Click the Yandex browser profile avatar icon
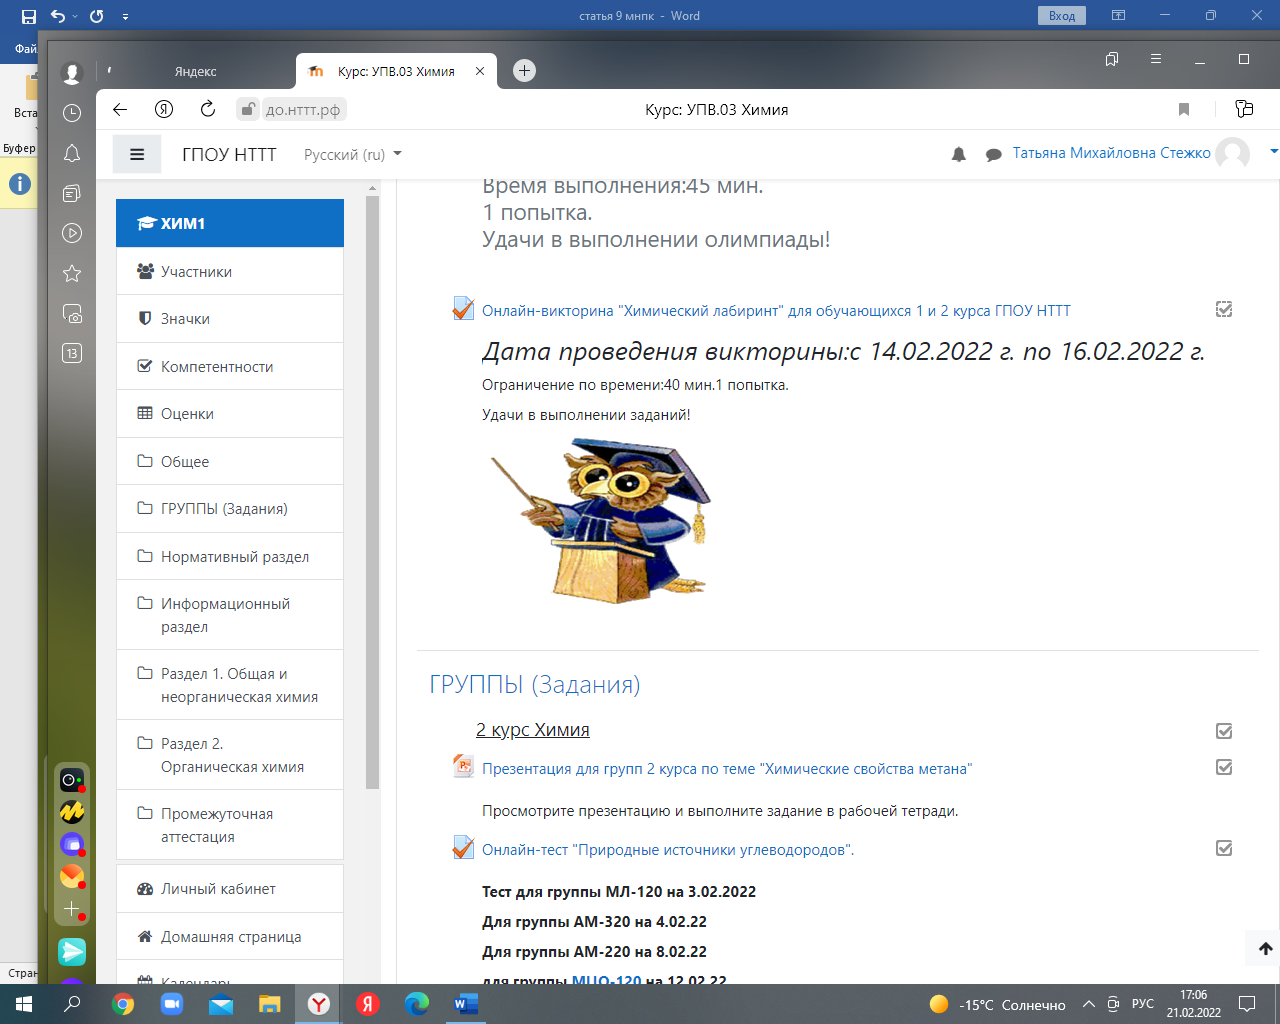Viewport: 1280px width, 1024px height. pos(71,72)
